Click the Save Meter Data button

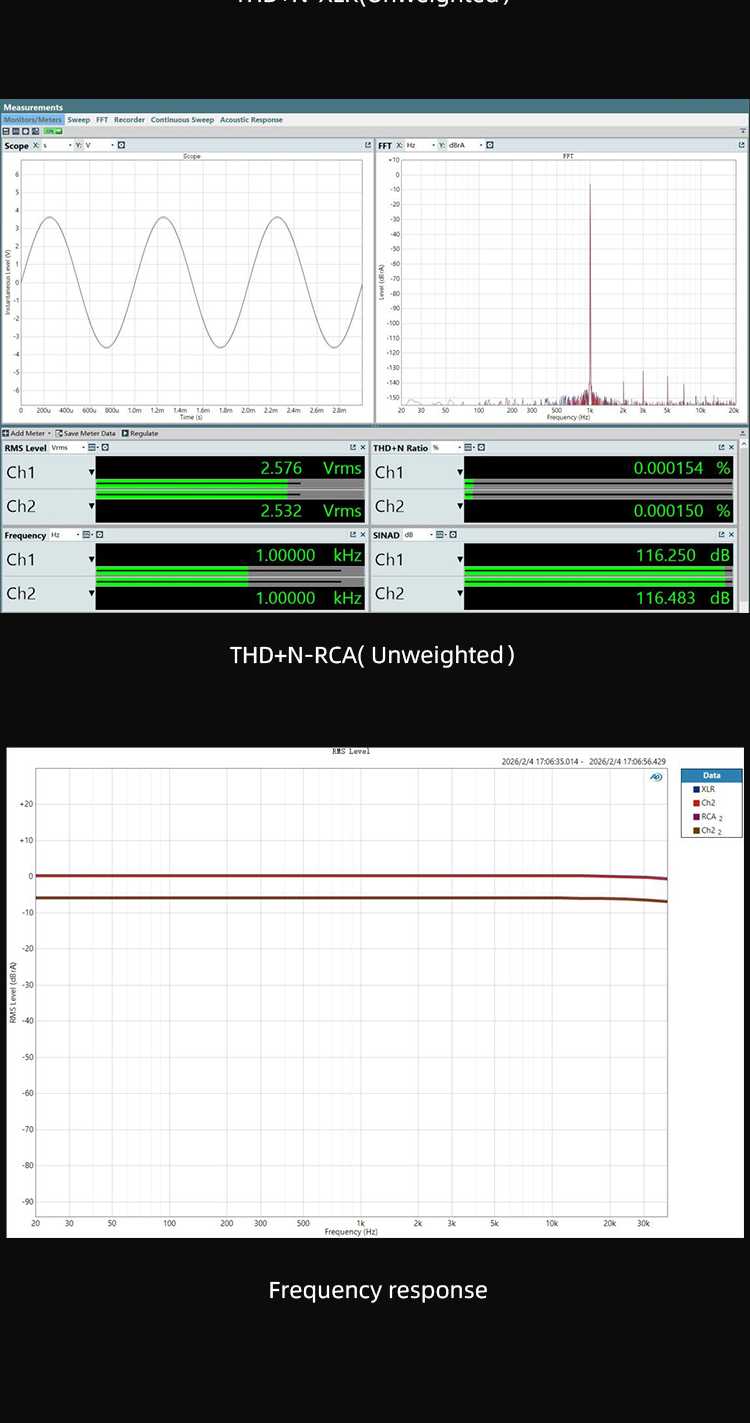click(x=85, y=433)
